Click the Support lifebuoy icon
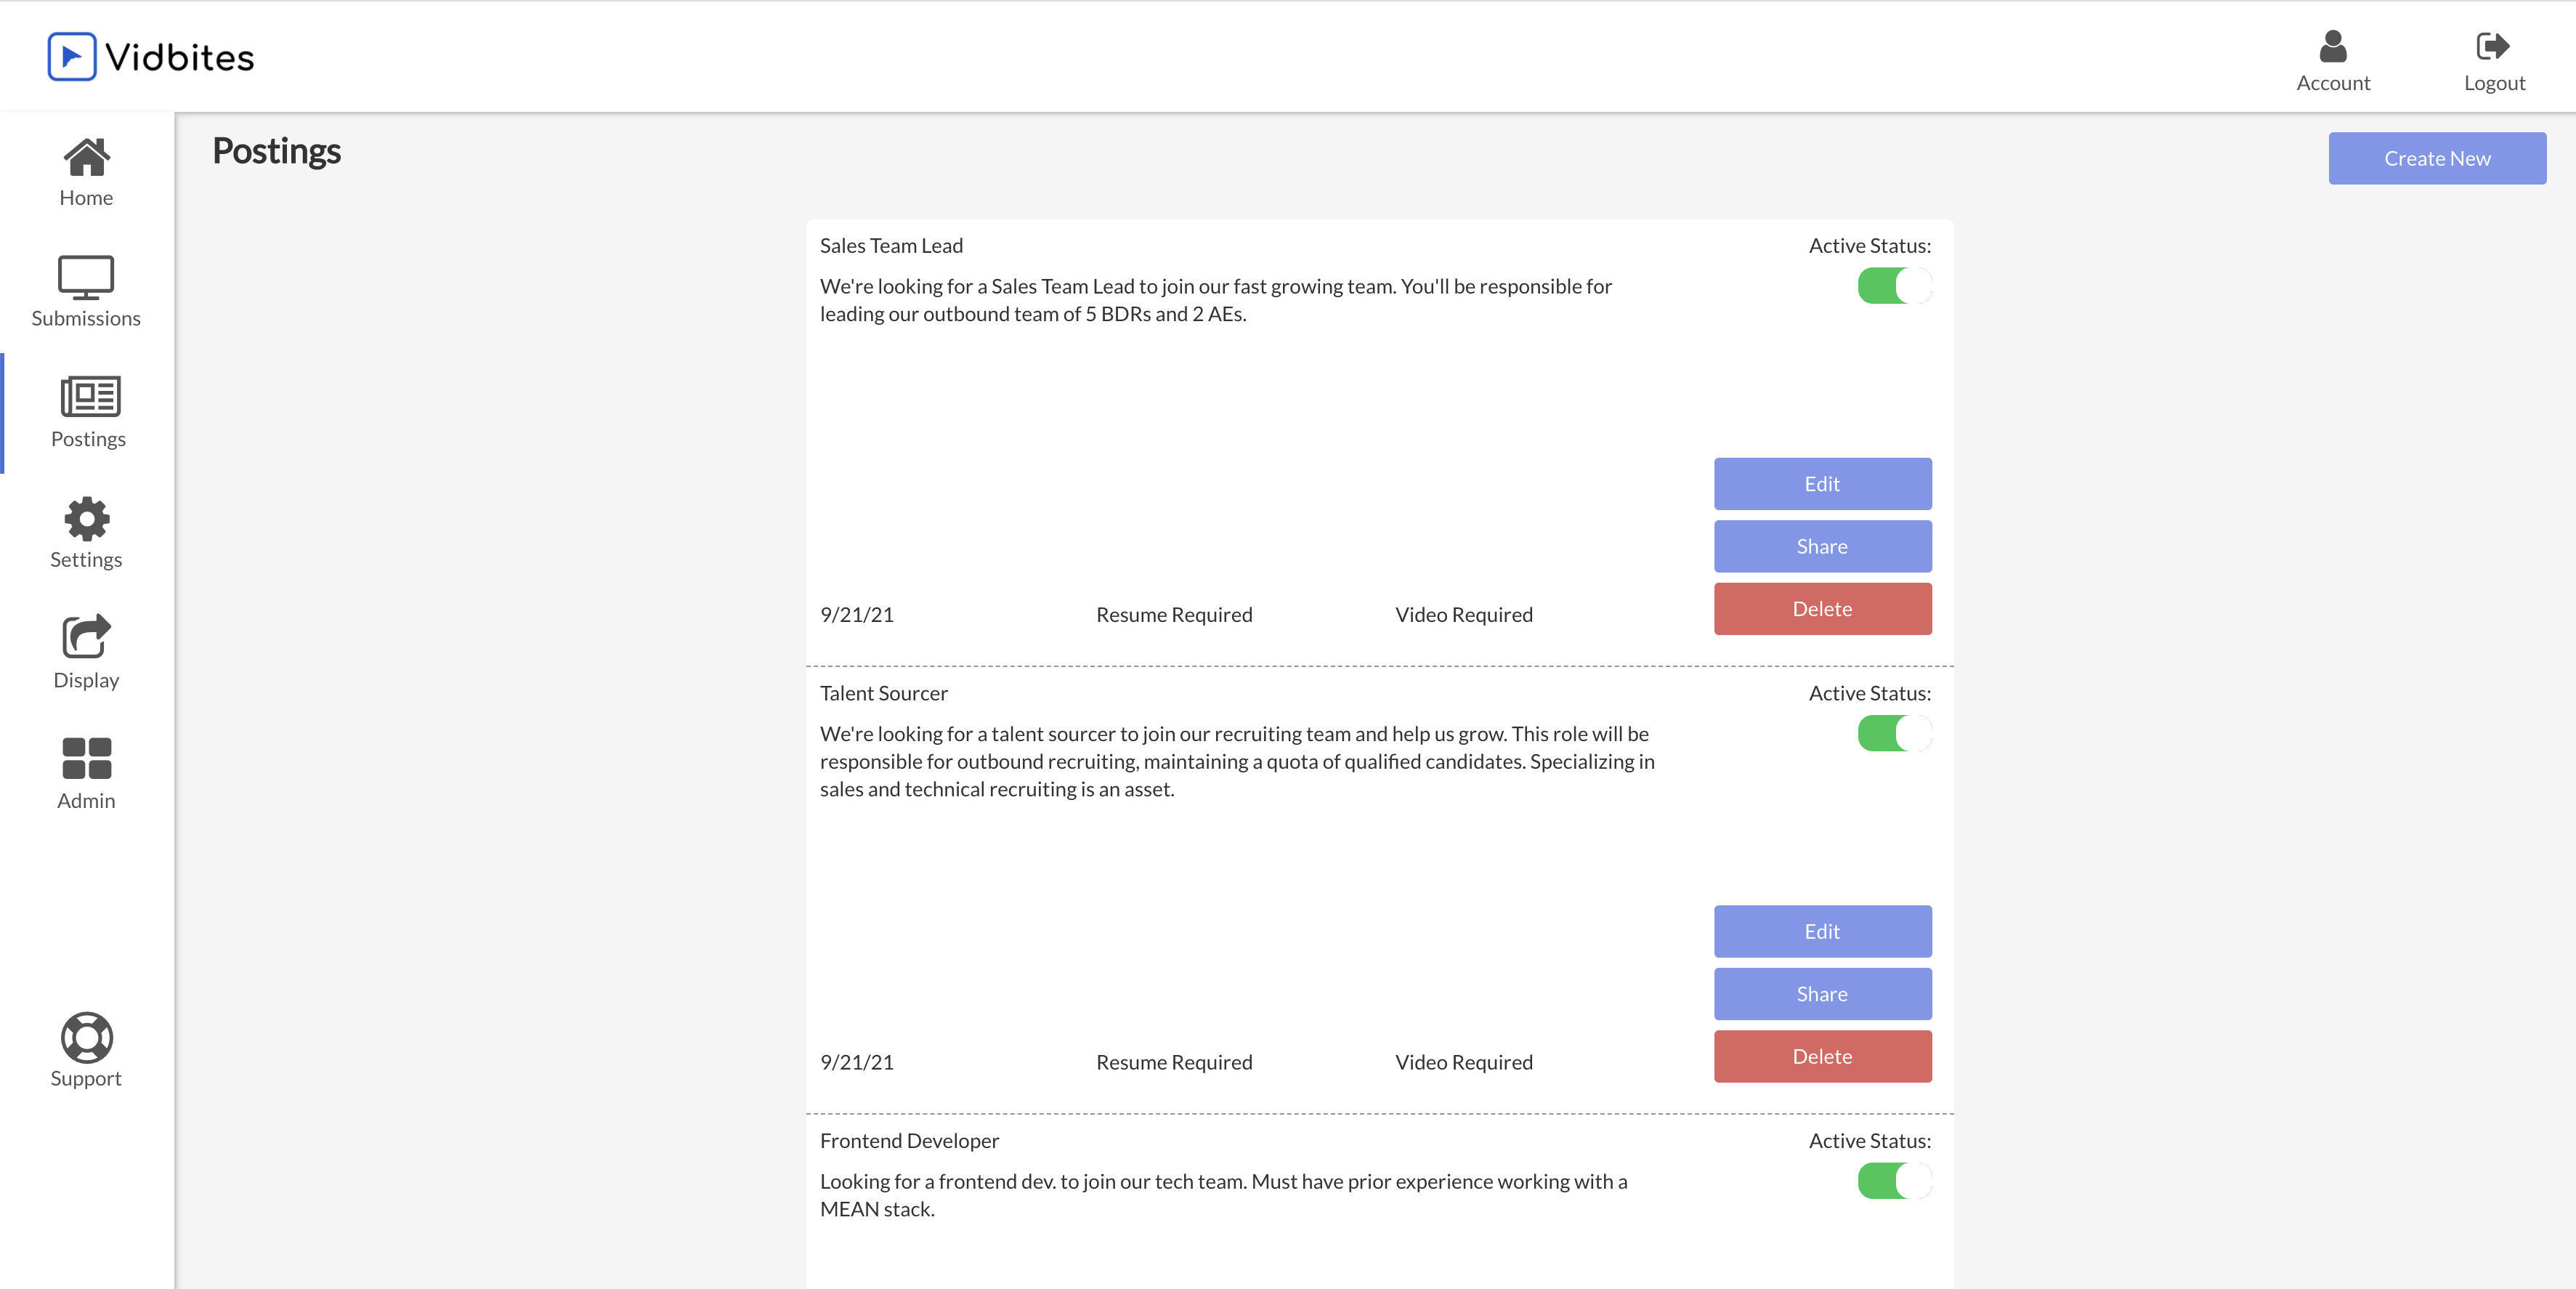2576x1289 pixels. click(86, 1037)
